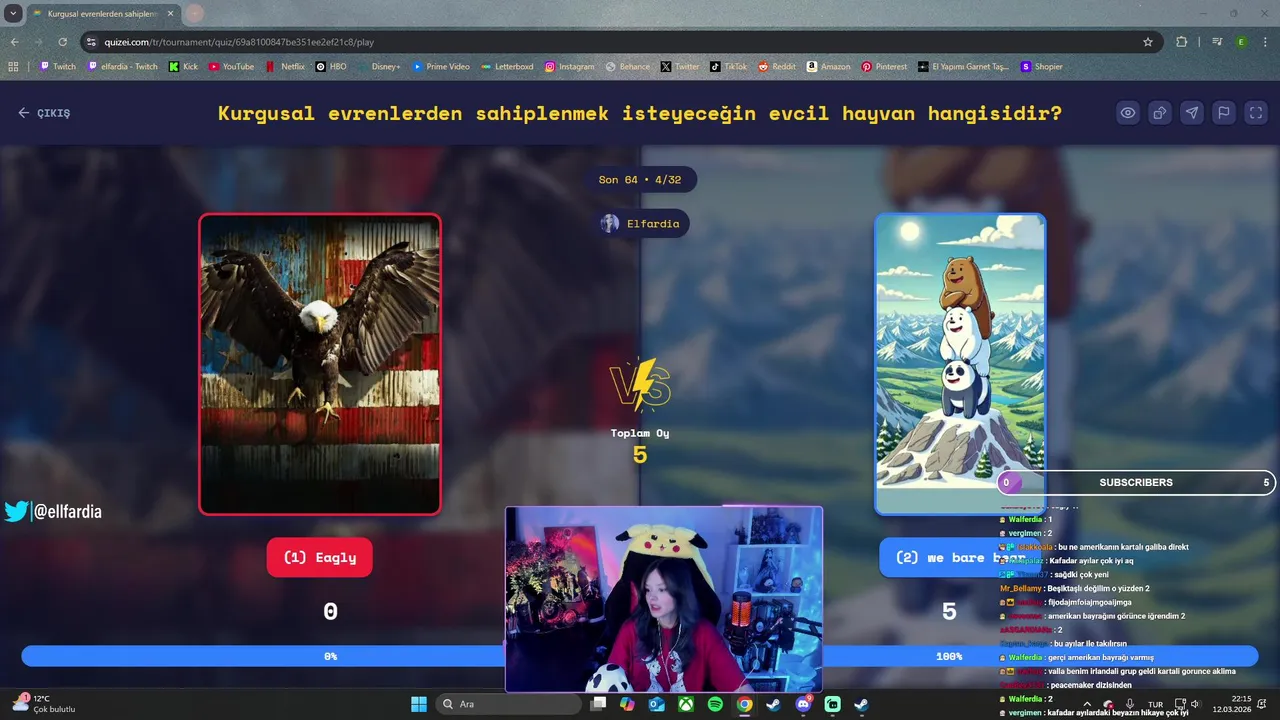Bookmark this page with the star icon

click(x=1148, y=42)
